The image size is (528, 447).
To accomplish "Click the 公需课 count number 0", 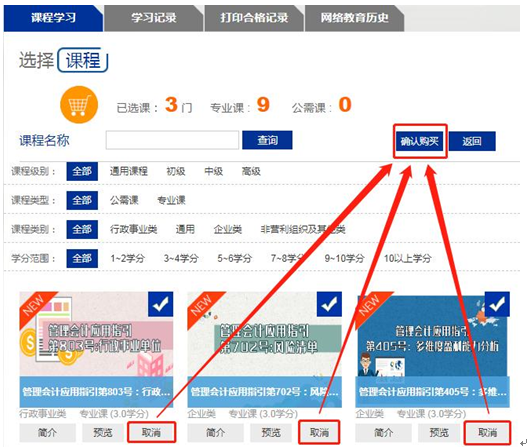I will (345, 105).
